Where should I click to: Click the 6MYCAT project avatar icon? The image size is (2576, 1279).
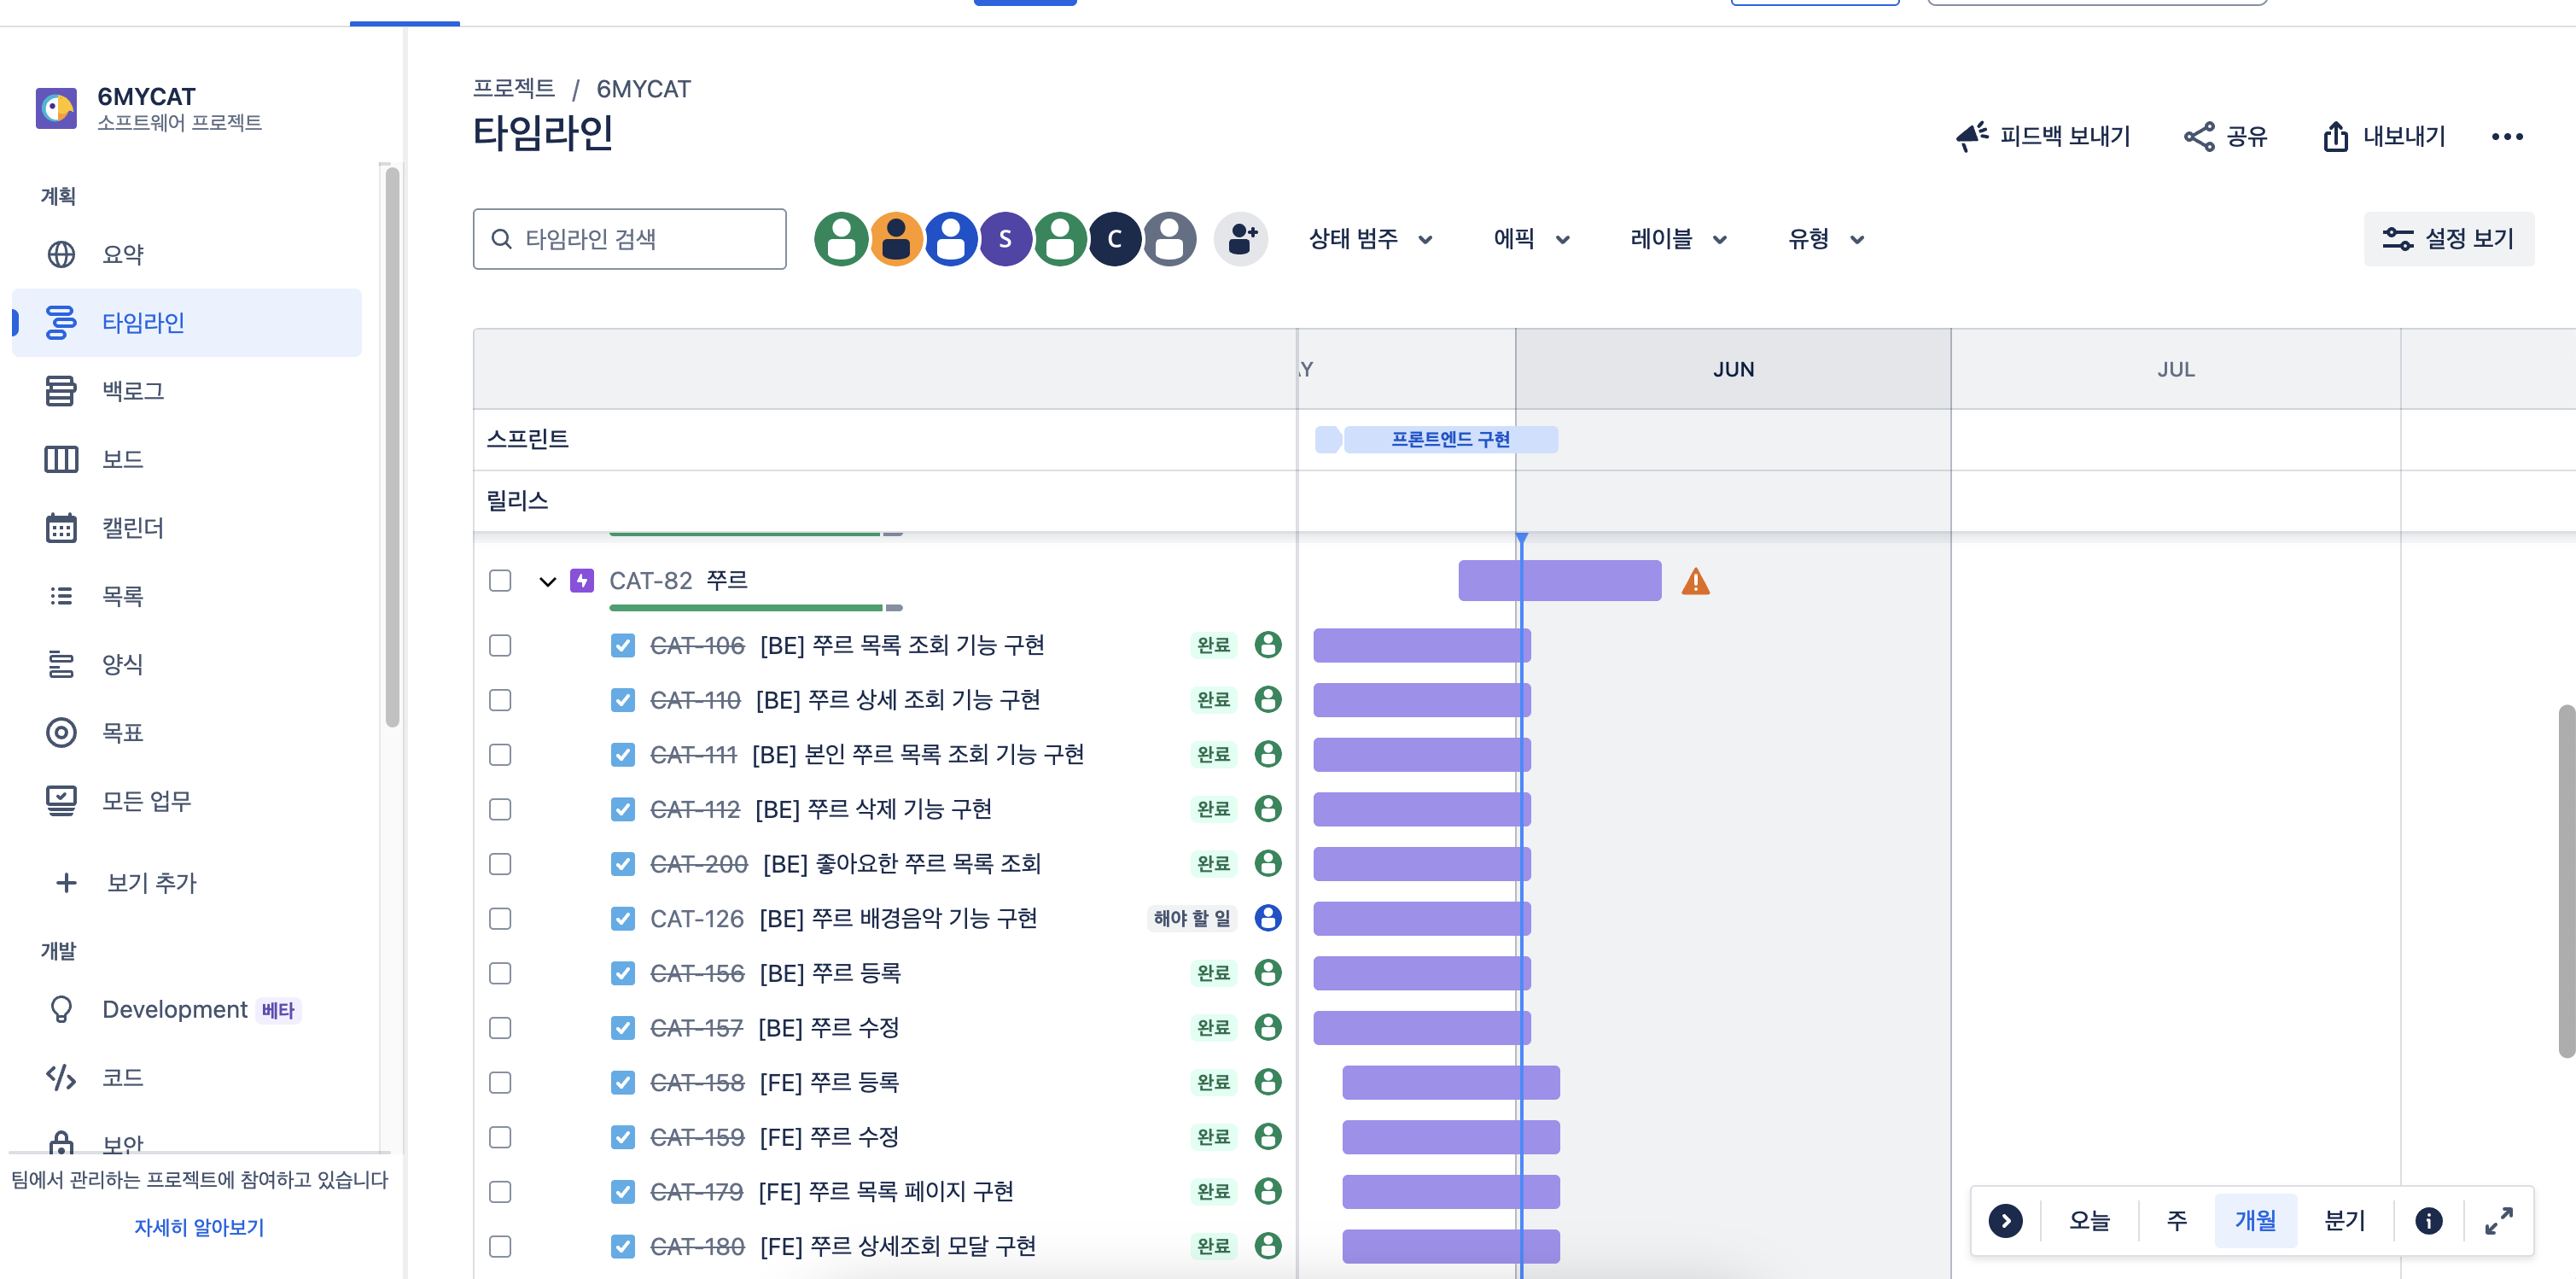pos(56,108)
